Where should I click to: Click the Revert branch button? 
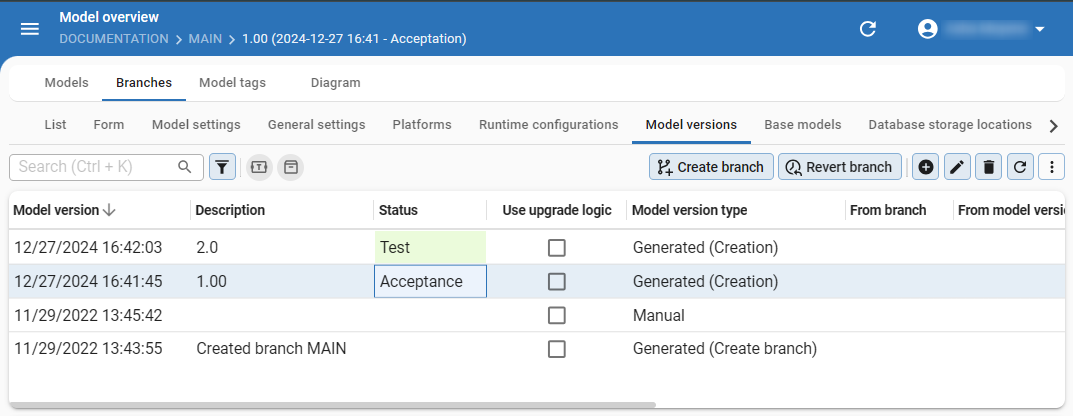click(840, 167)
